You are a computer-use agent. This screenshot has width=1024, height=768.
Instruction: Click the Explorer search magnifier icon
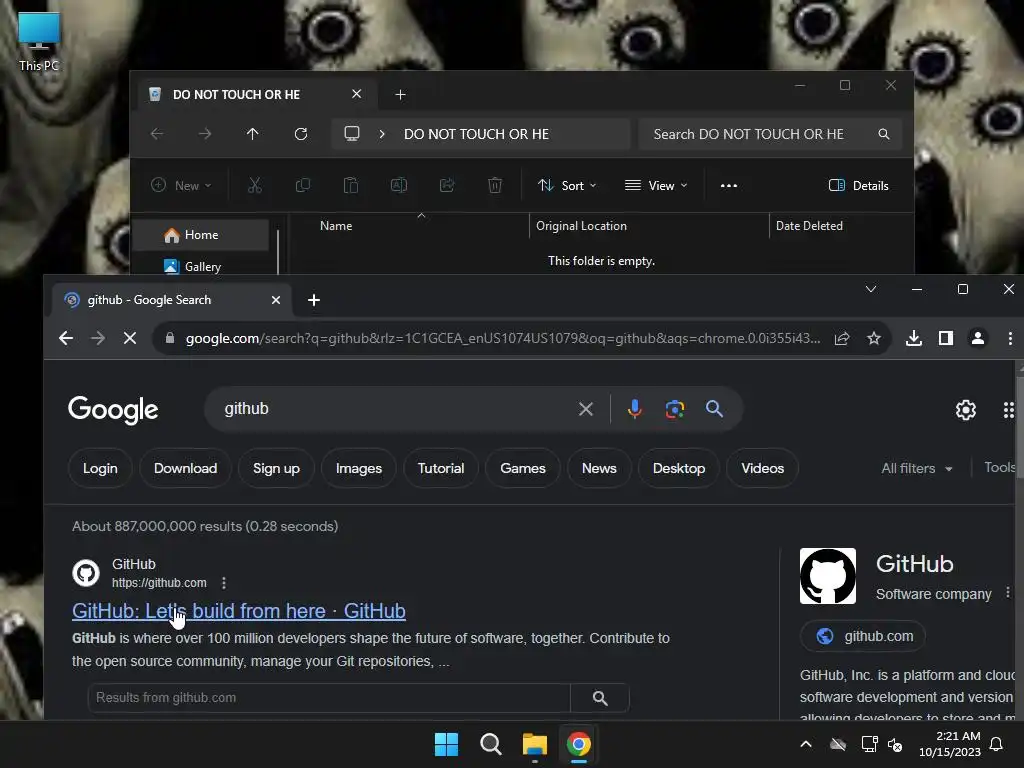(x=884, y=134)
